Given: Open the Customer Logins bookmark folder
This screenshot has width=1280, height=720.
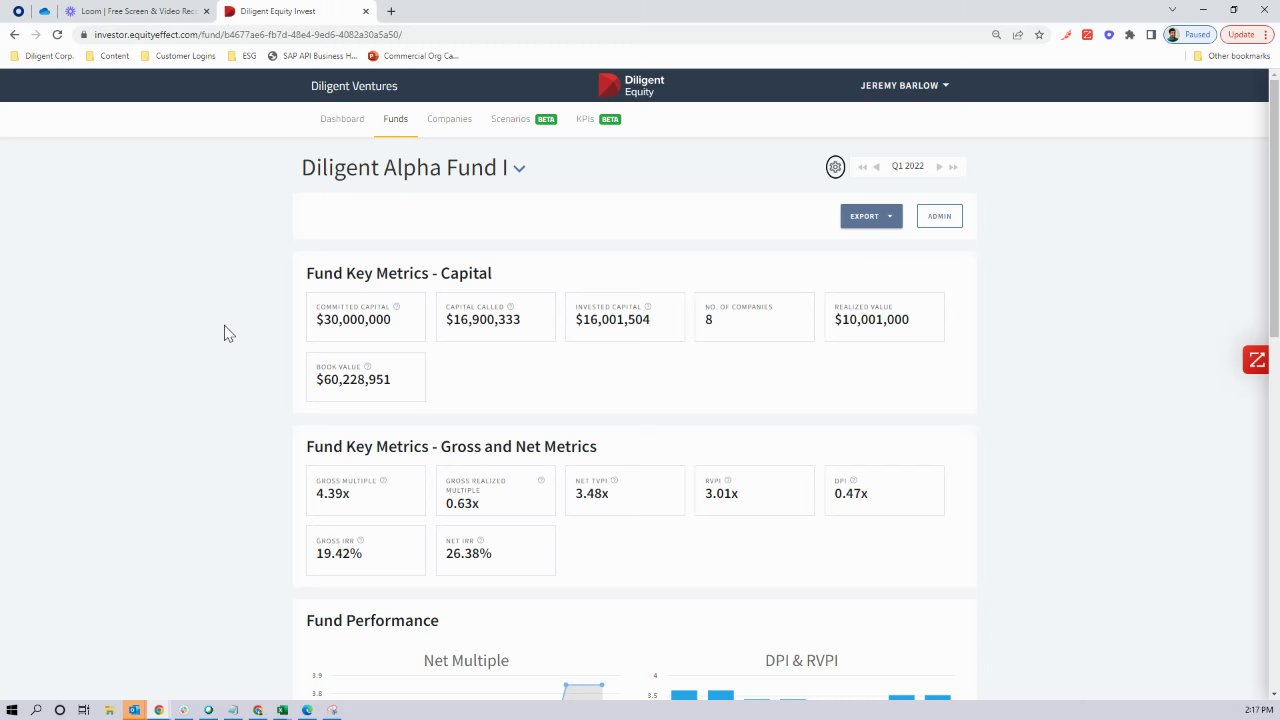Looking at the screenshot, I should [x=178, y=56].
